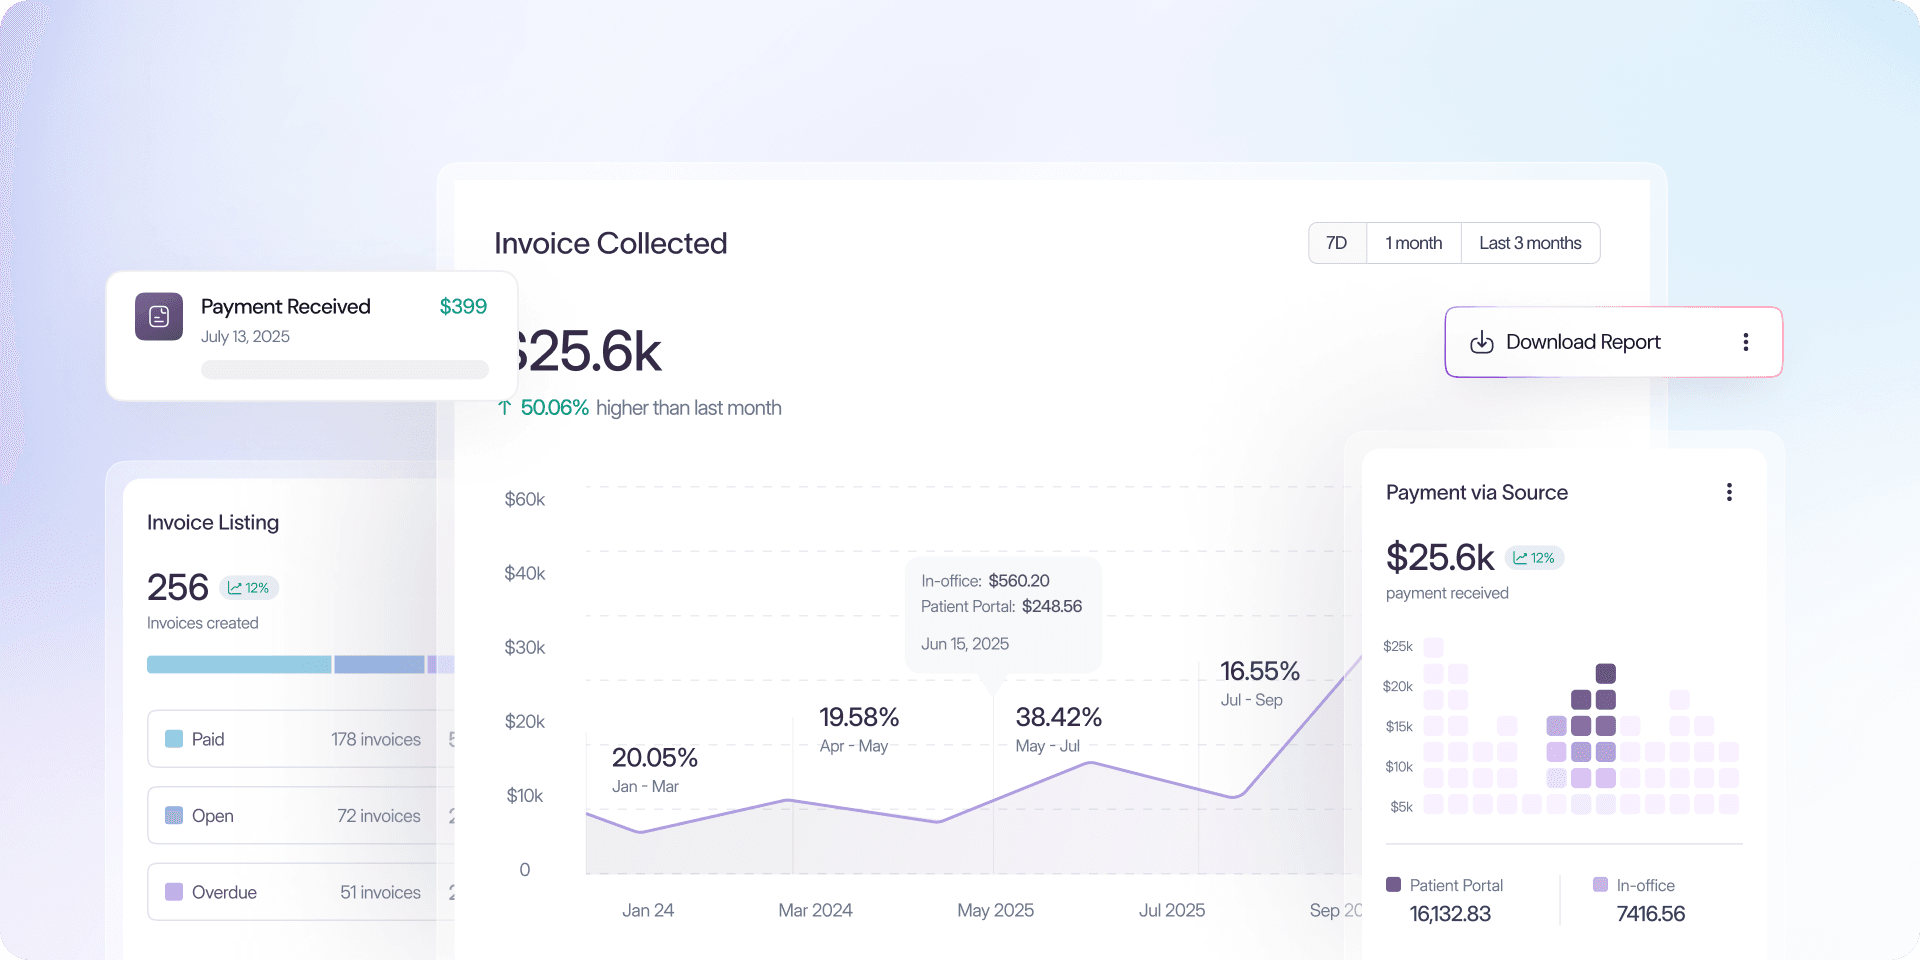The image size is (1920, 960).
Task: Click the Overdue invoices row
Action: tap(300, 892)
